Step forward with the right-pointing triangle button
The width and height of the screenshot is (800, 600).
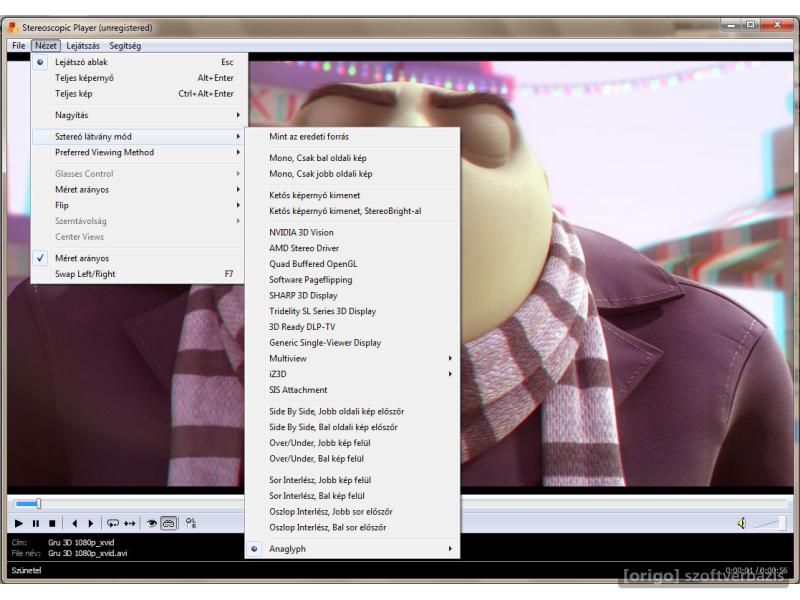[x=91, y=523]
